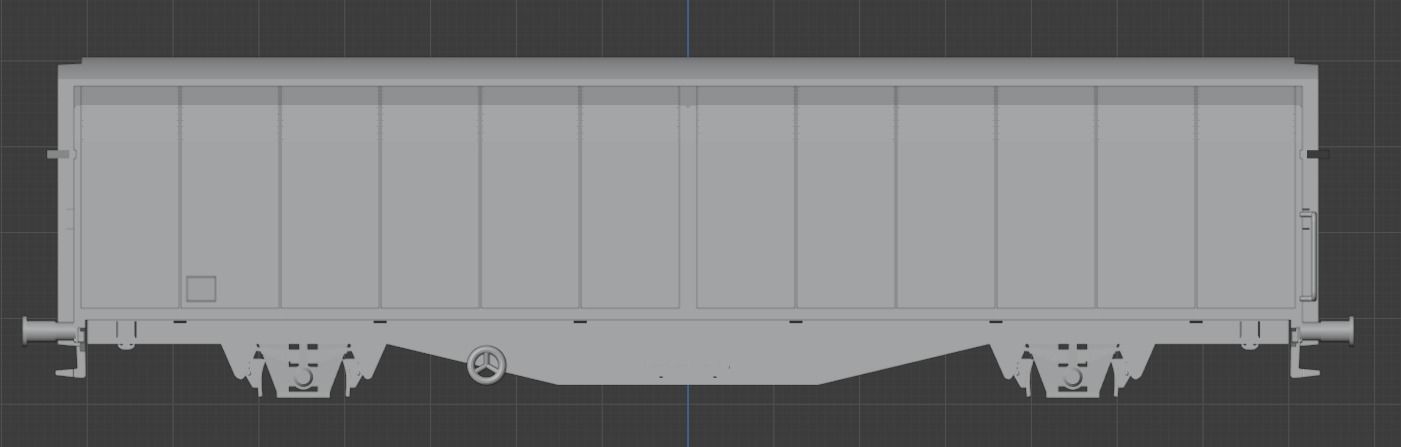Click the right end buffer of the wagon
The image size is (1401, 447).
tap(1326, 331)
